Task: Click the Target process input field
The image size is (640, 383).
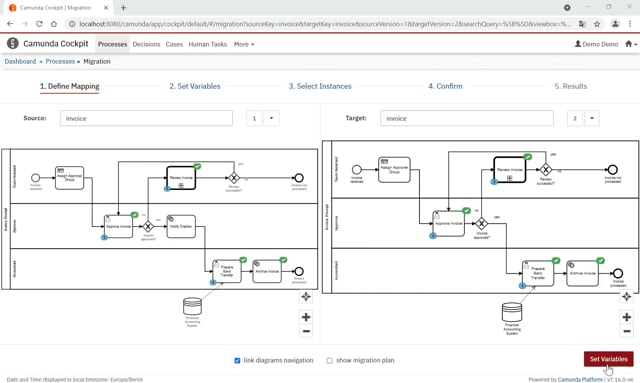Action: pos(467,118)
